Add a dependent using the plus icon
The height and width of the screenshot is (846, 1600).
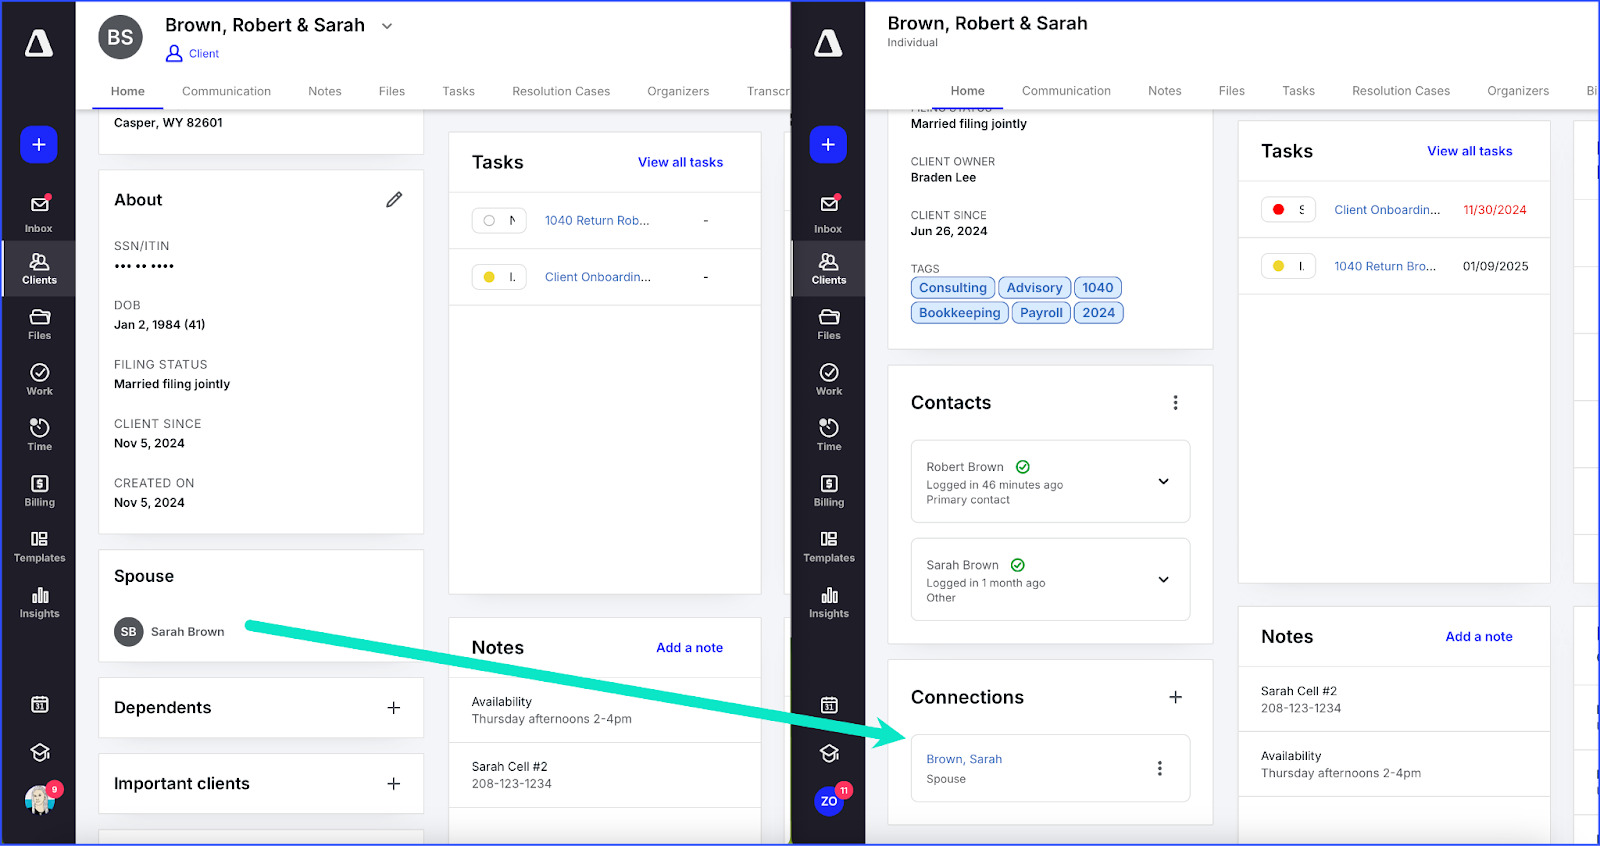[x=393, y=708]
